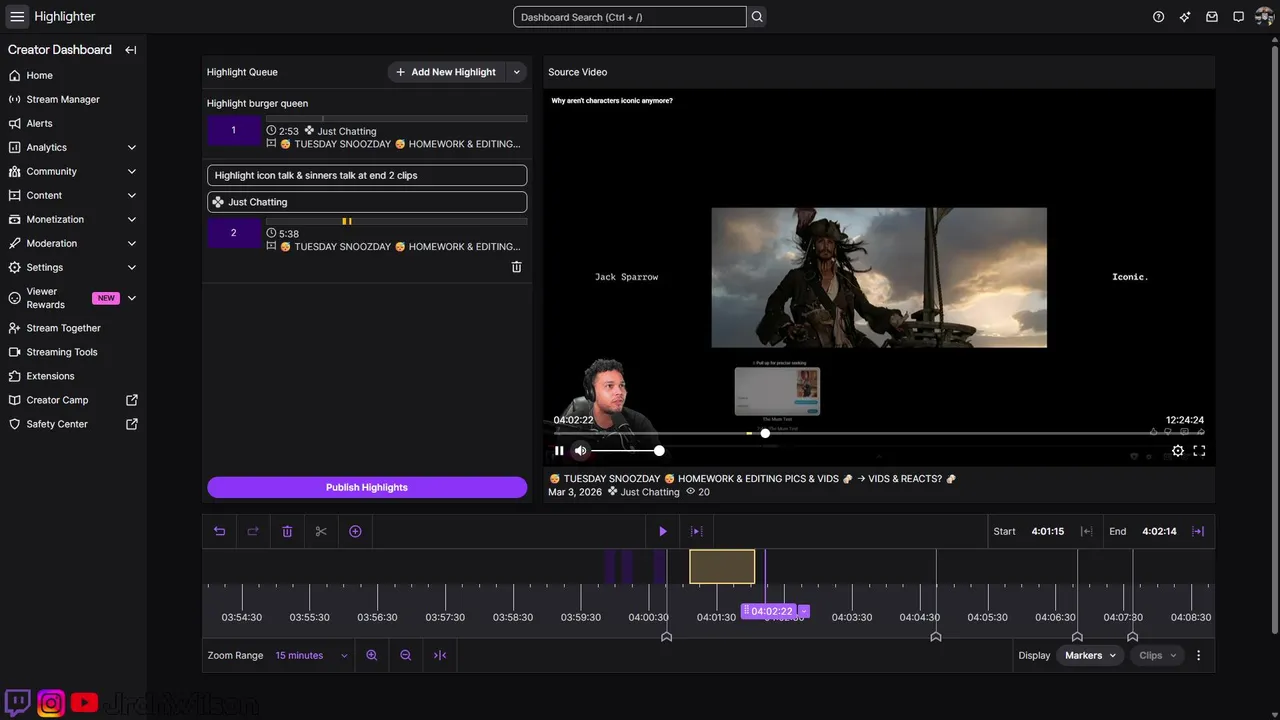Expand the Content sidebar section
The width and height of the screenshot is (1280, 720).
(x=132, y=195)
